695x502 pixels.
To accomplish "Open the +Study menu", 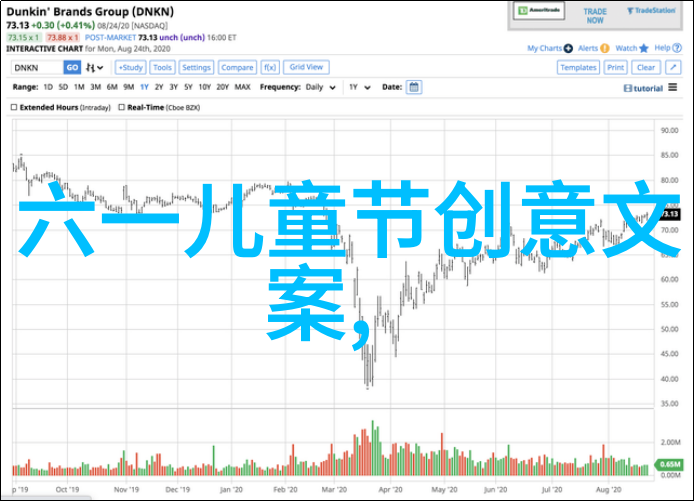I will click(x=131, y=68).
